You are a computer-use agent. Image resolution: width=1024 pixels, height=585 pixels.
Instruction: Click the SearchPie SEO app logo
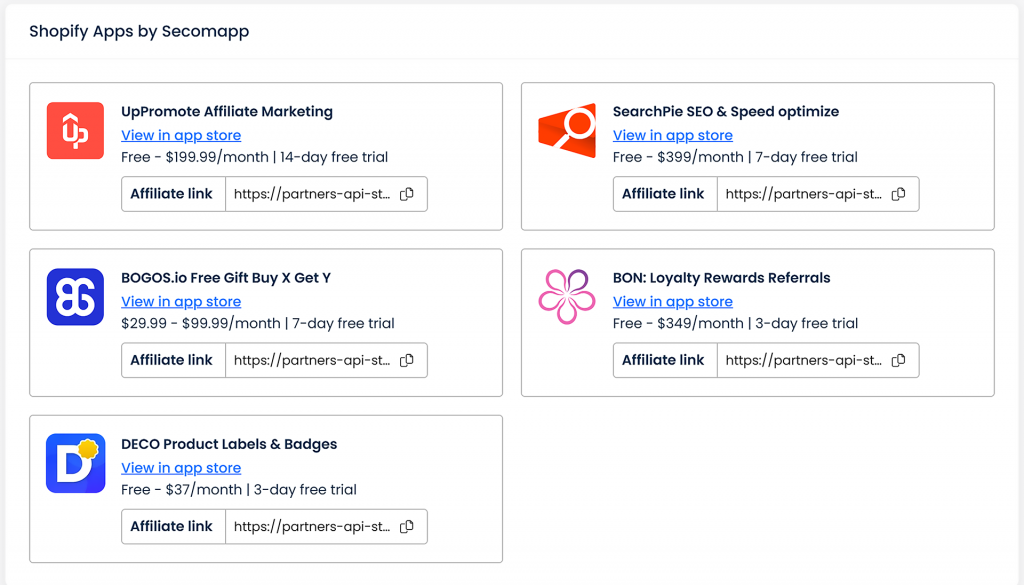pyautogui.click(x=567, y=131)
